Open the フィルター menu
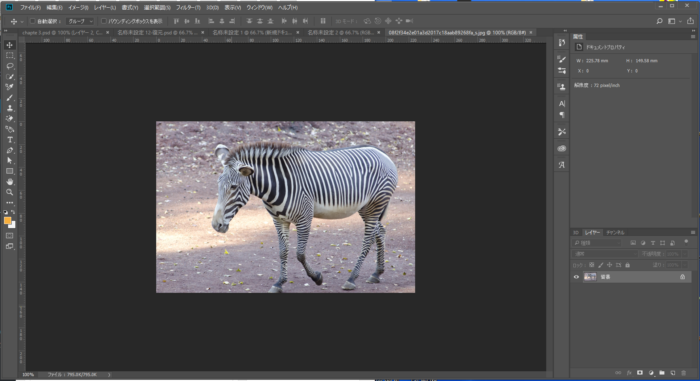This screenshot has width=700, height=381. pos(188,8)
